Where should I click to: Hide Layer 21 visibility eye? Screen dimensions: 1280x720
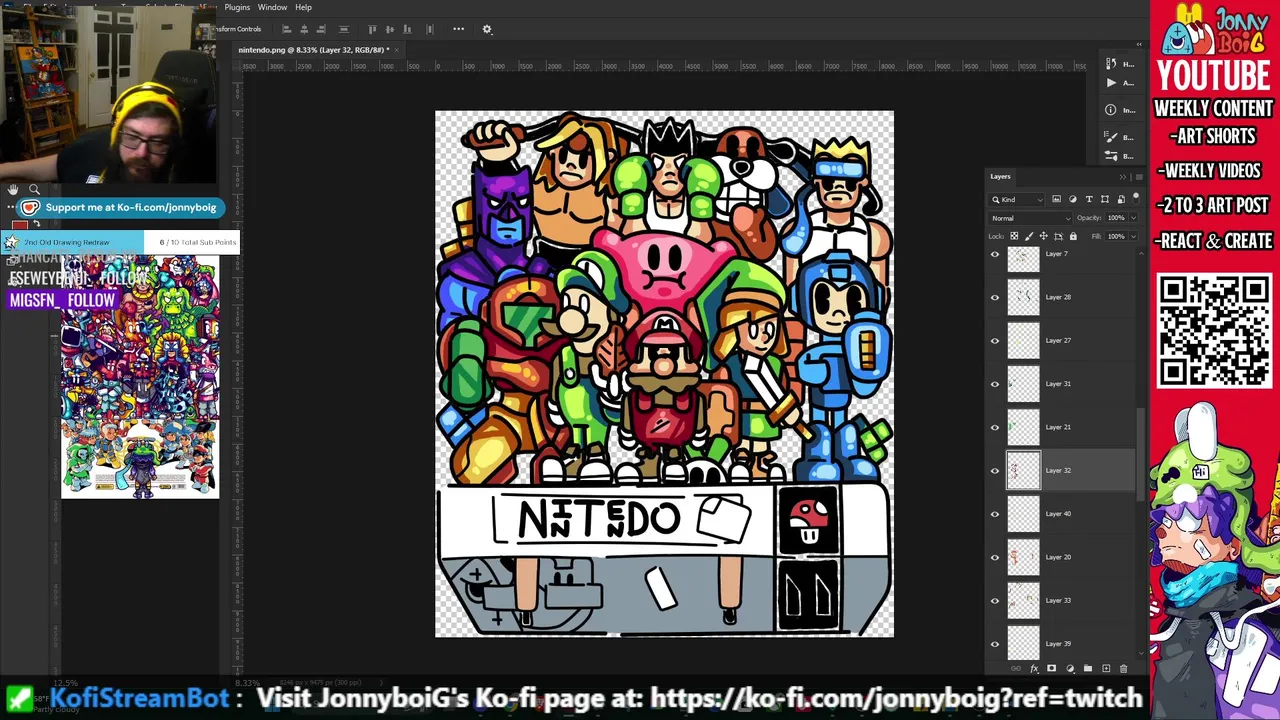pos(994,427)
